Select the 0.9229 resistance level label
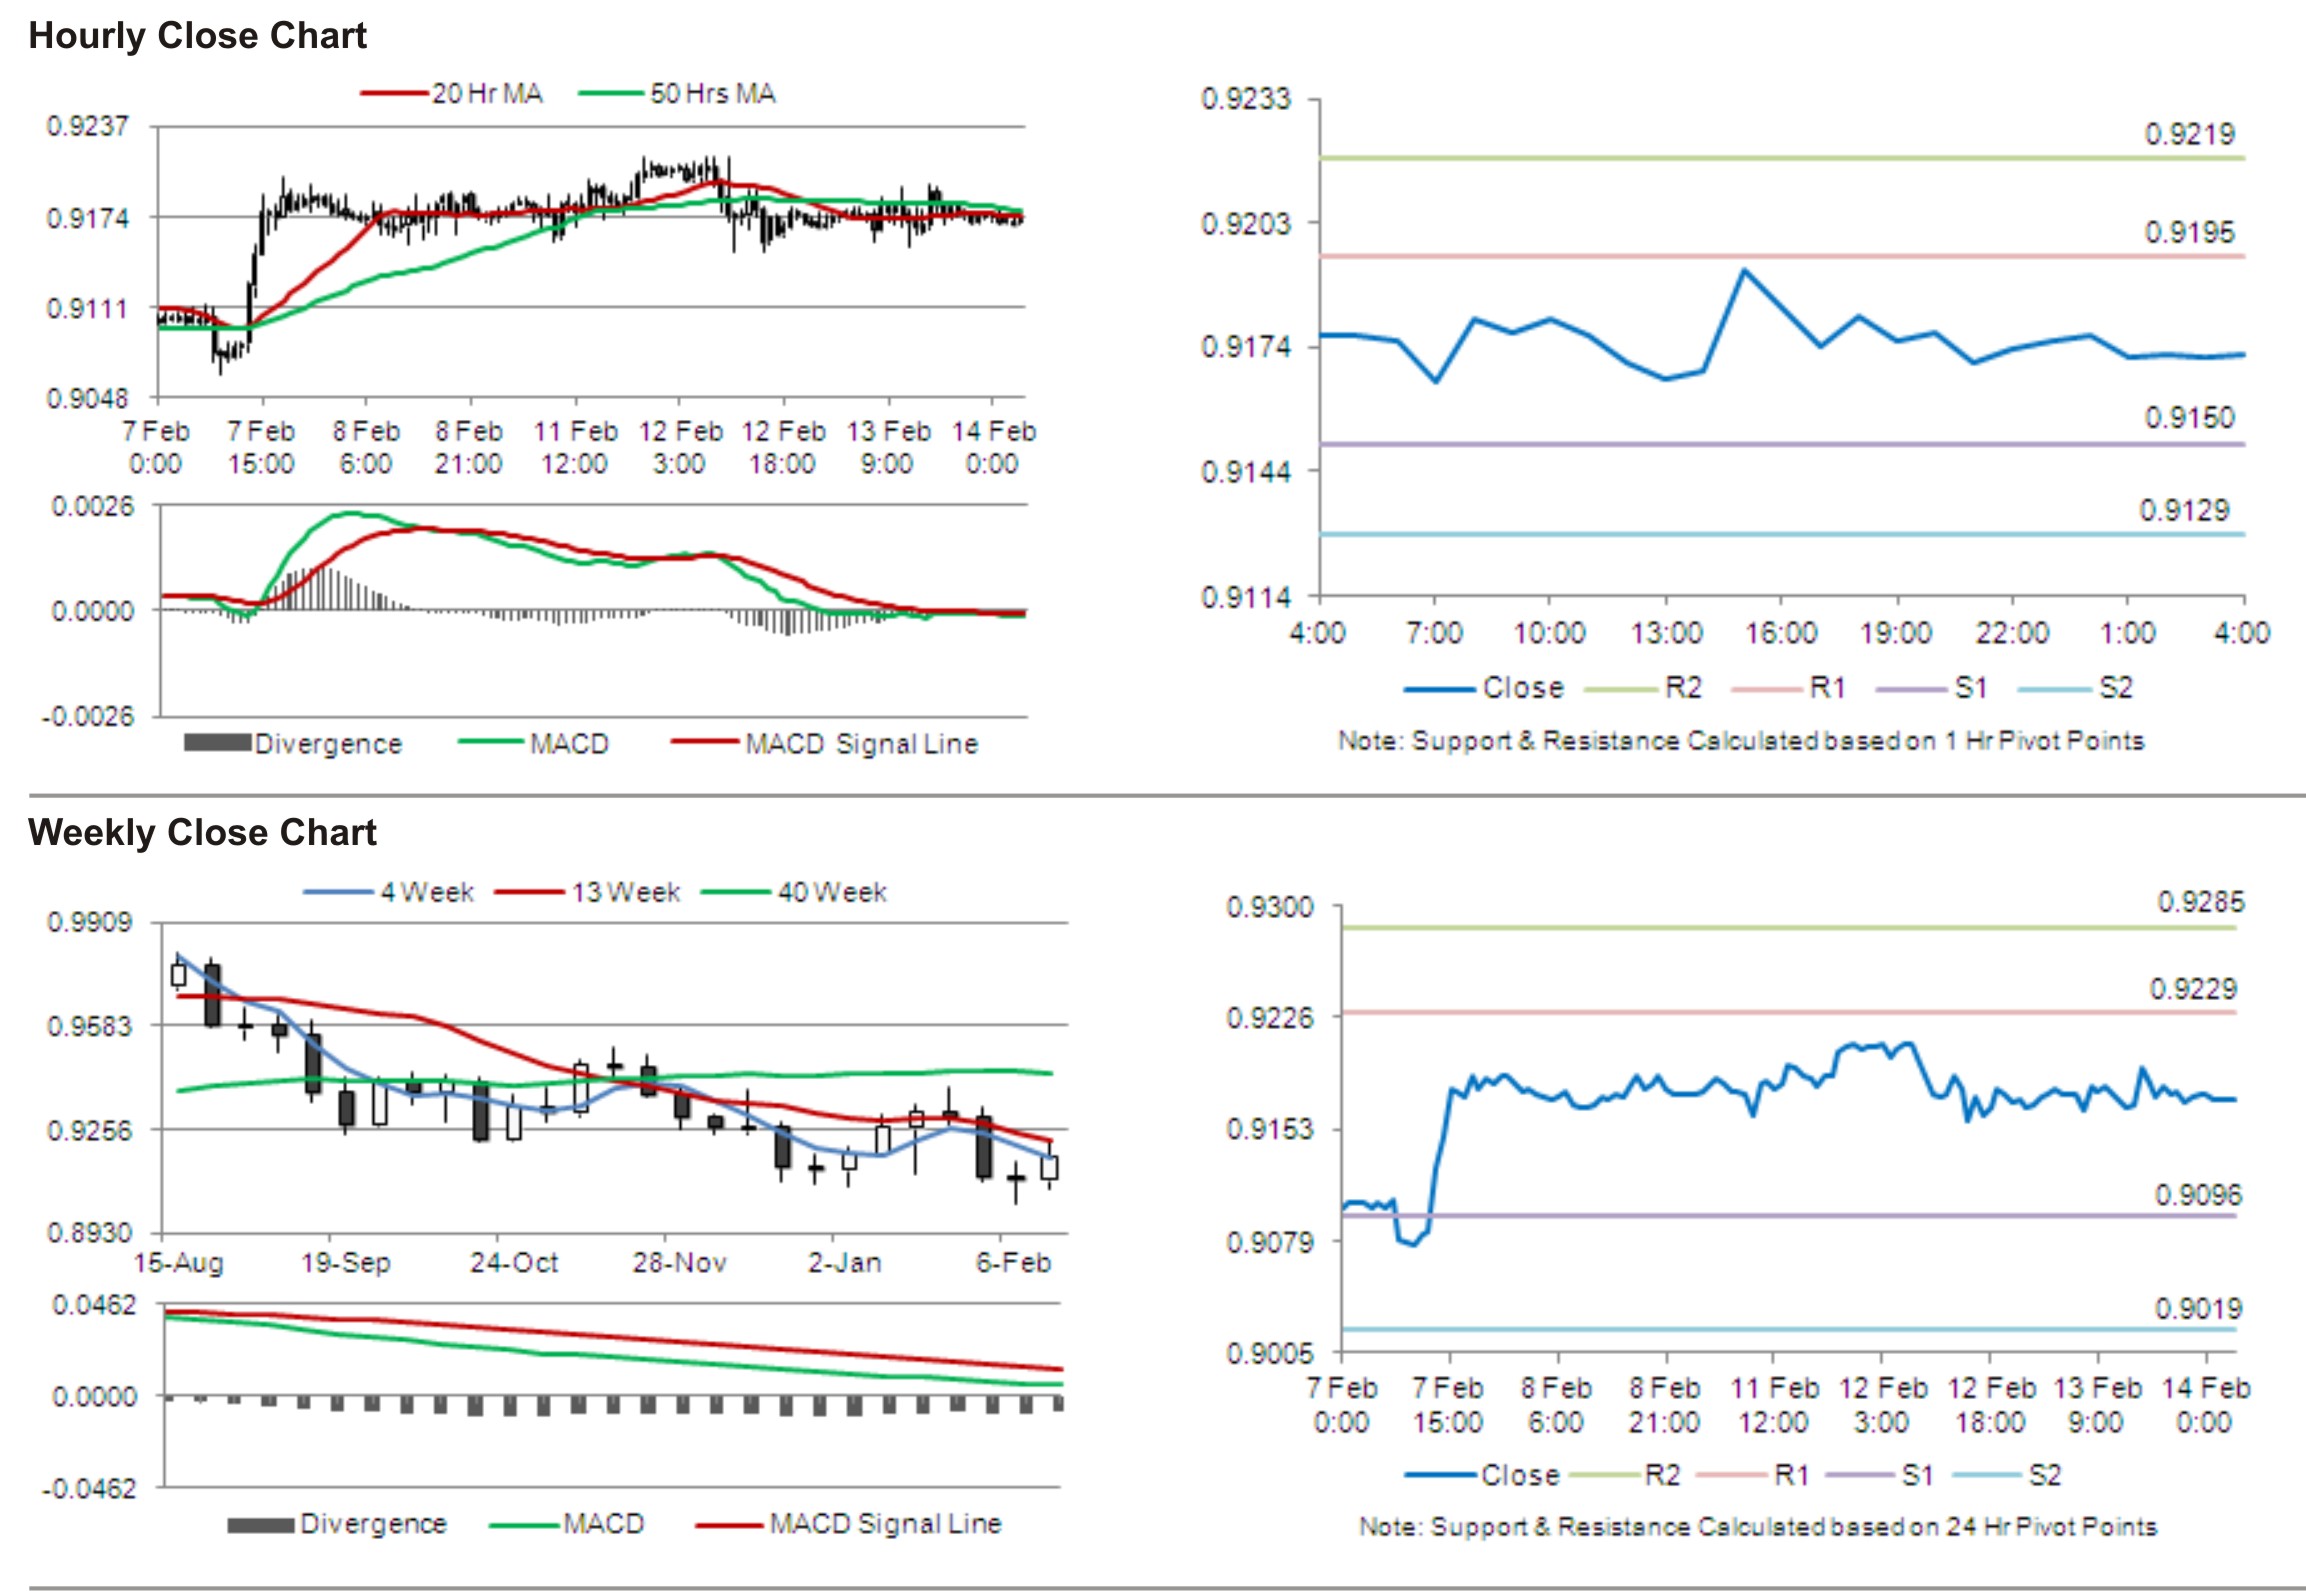 tap(2193, 989)
